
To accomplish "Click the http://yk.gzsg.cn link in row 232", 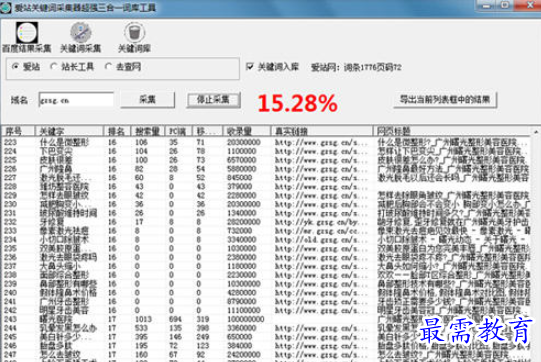I will 321,222.
